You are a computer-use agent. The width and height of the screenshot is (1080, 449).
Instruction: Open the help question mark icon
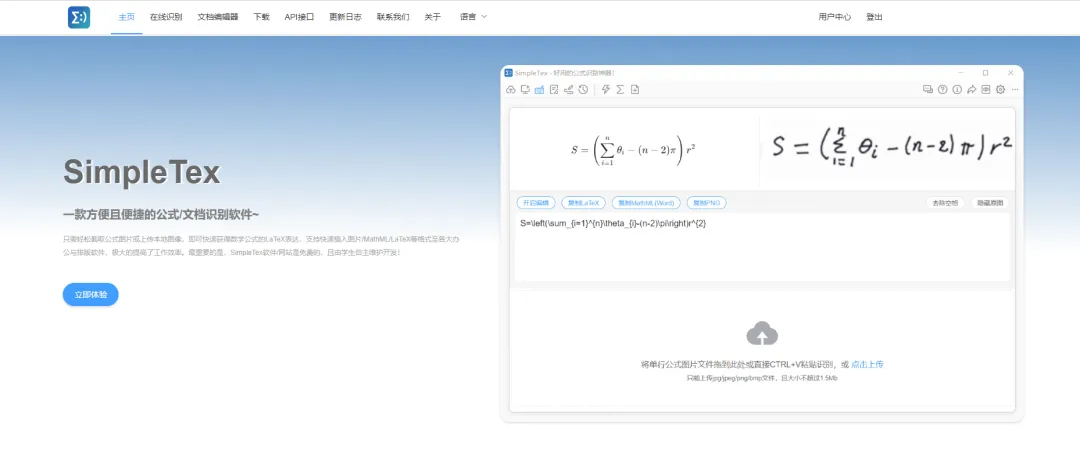[942, 90]
